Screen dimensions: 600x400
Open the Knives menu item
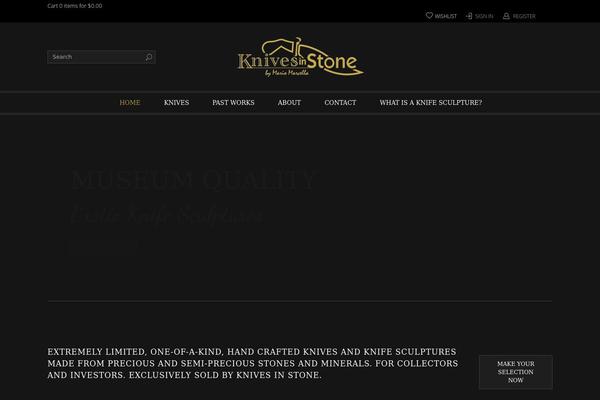[x=176, y=103]
